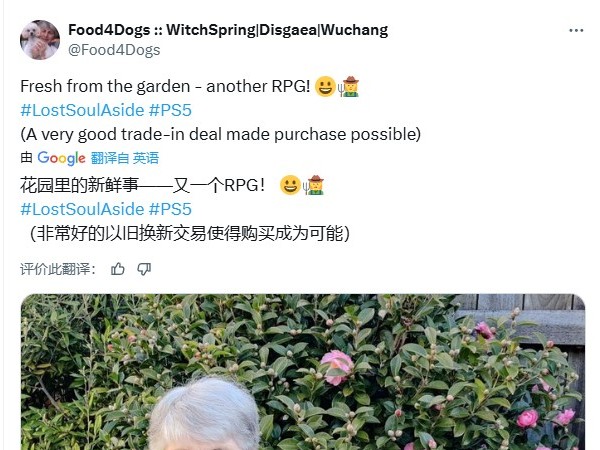600x450 pixels.
Task: Open the @Food4Dogs handle link
Action: click(114, 50)
